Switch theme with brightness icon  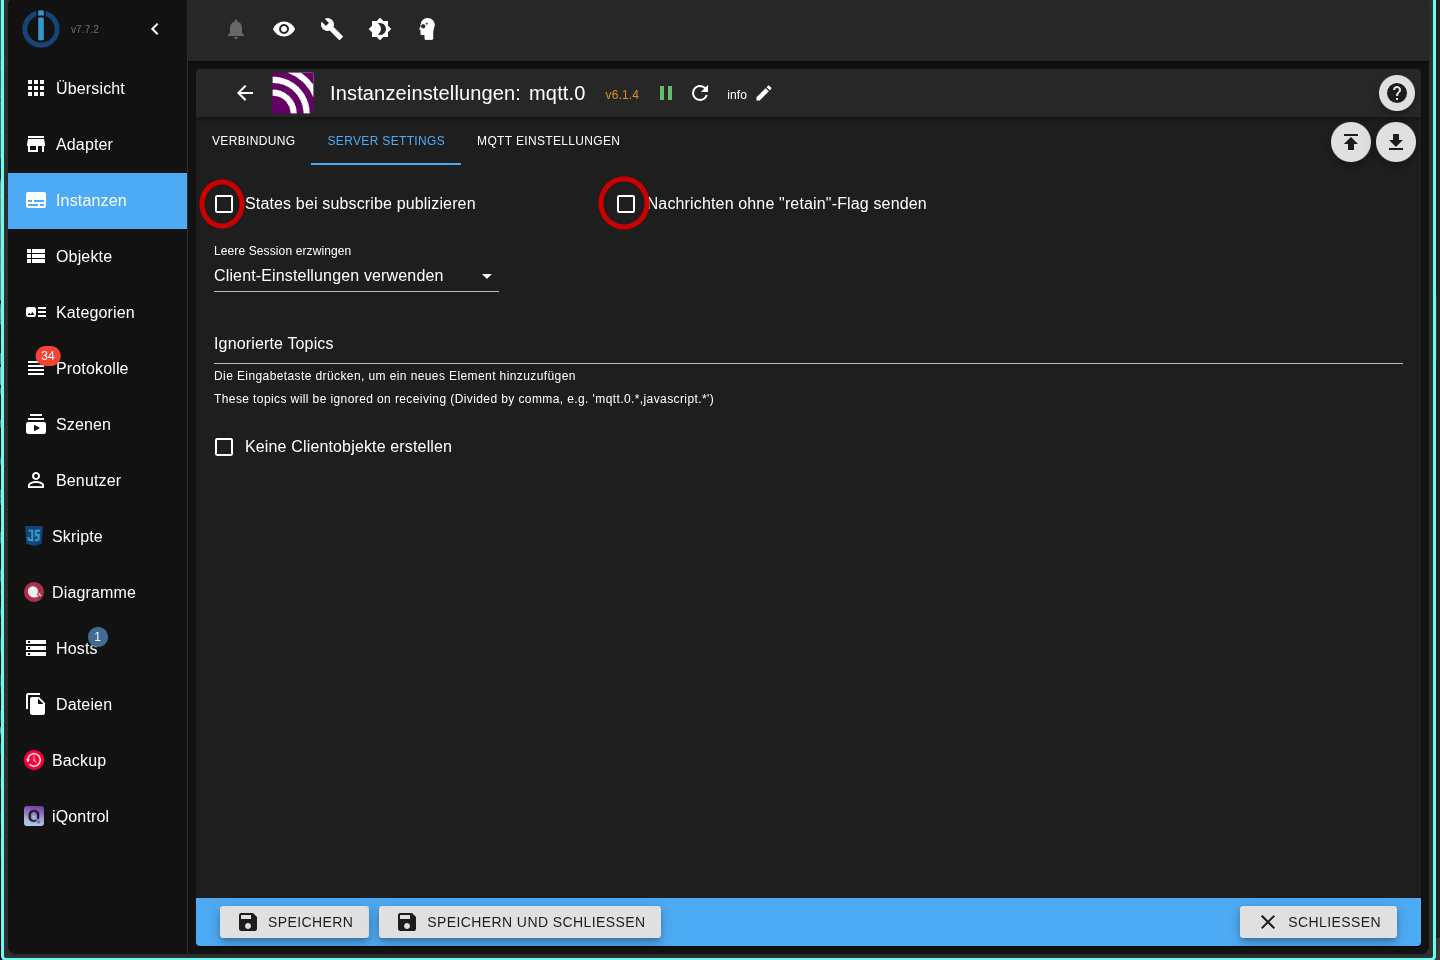click(x=380, y=29)
